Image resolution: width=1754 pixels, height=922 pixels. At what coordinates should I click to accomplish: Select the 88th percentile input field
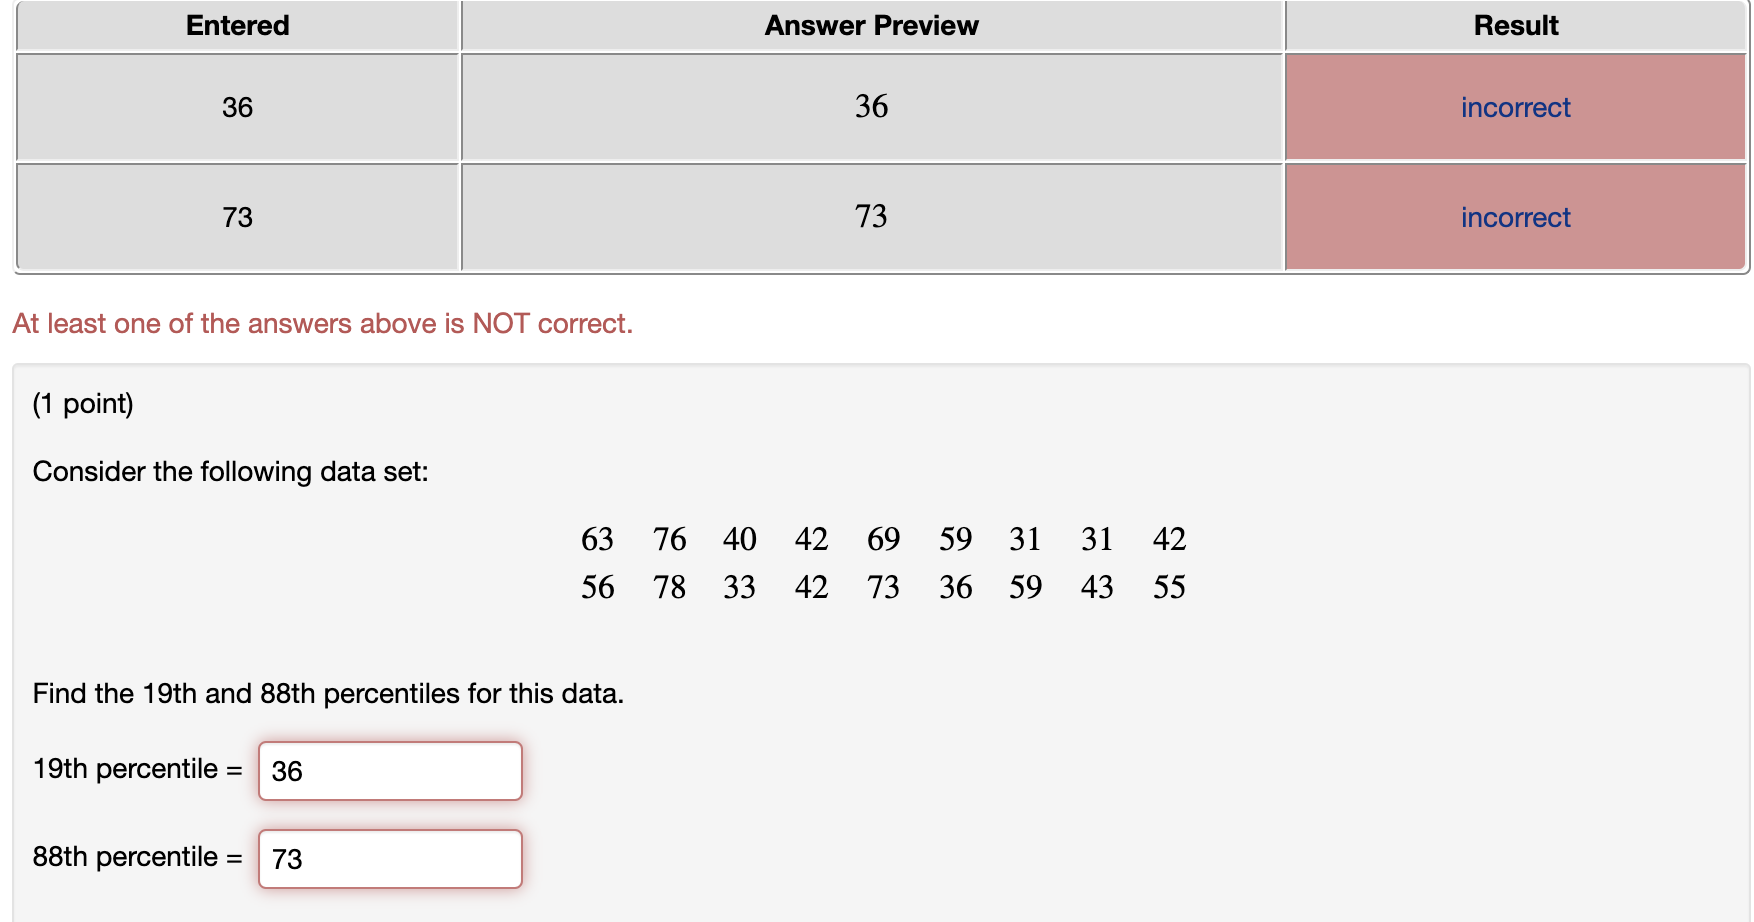[x=389, y=858]
